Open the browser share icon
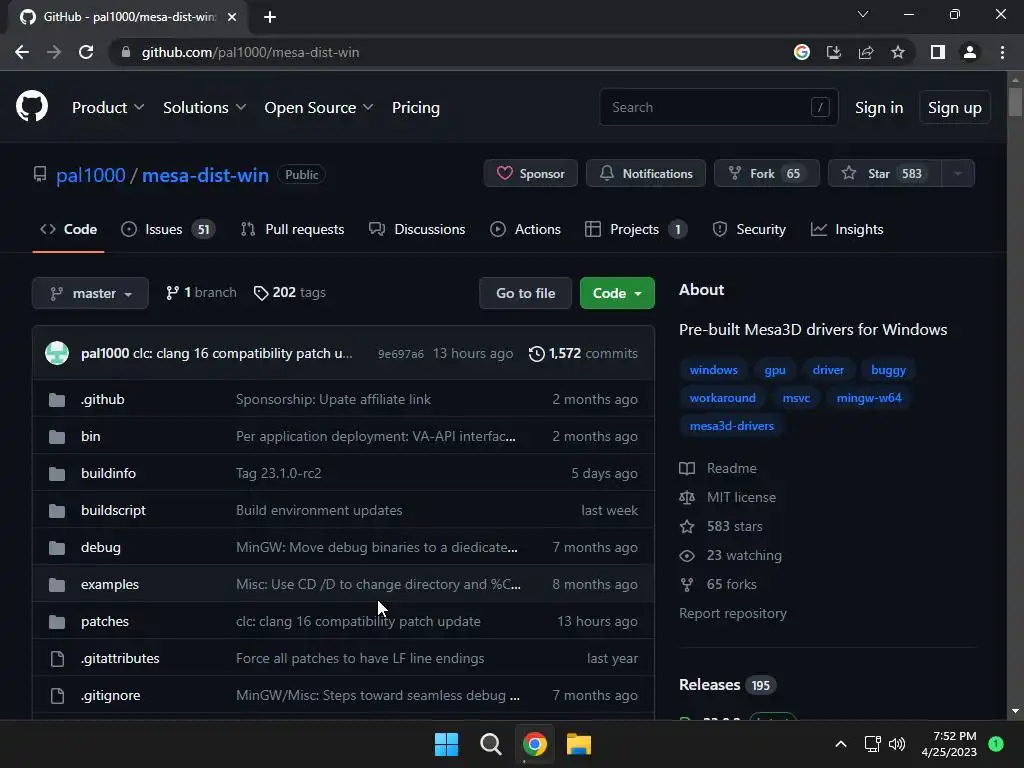This screenshot has width=1024, height=768. 866,52
